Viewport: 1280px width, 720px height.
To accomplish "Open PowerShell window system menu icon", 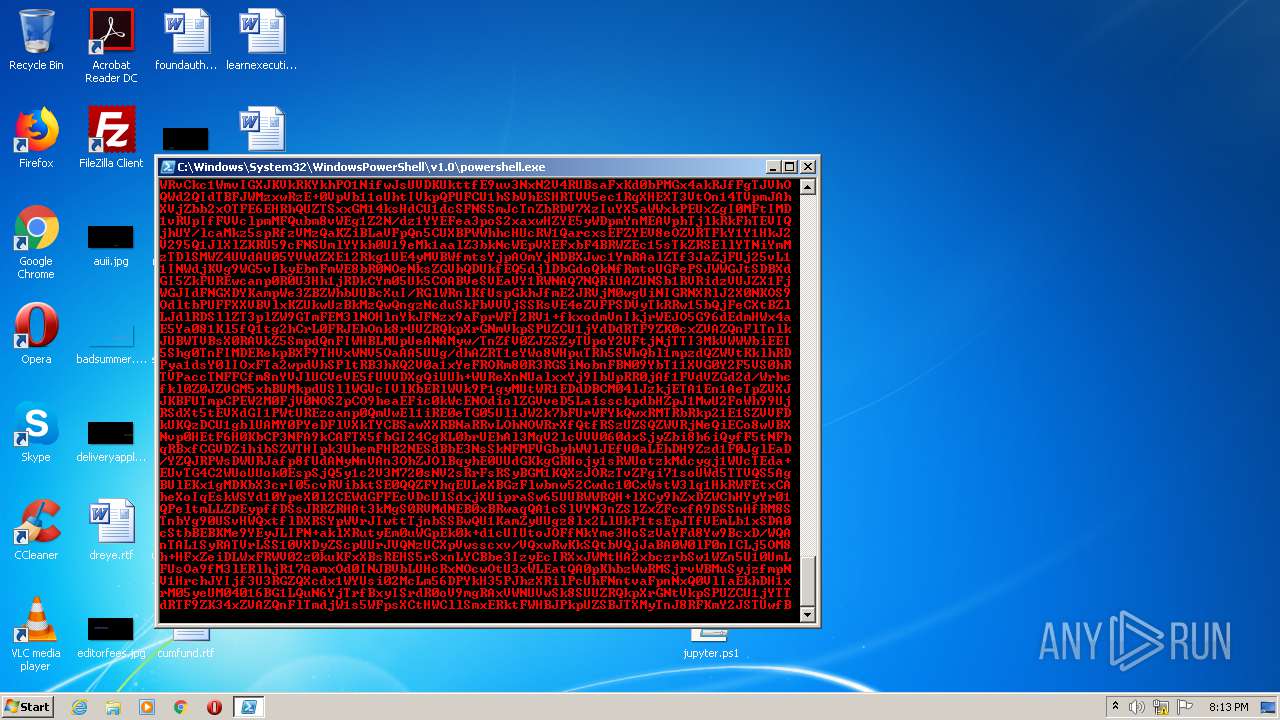I will pyautogui.click(x=168, y=167).
